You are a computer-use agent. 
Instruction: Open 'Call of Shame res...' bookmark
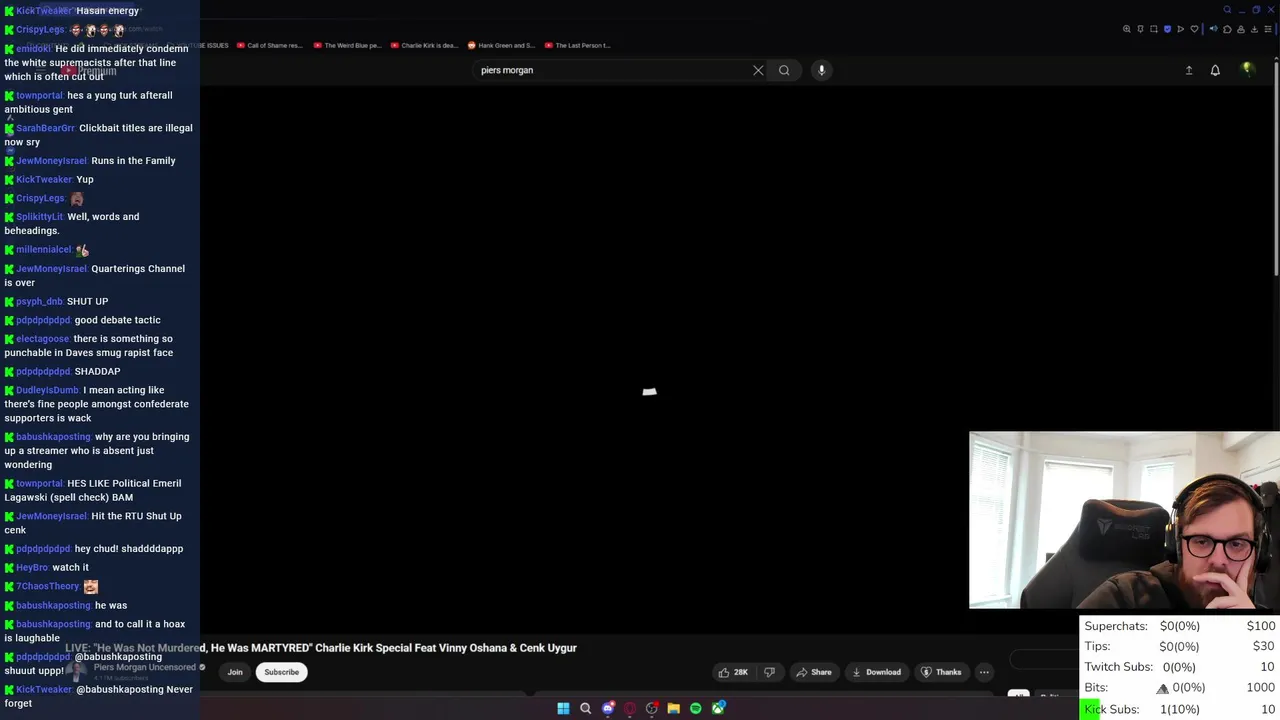(x=269, y=45)
